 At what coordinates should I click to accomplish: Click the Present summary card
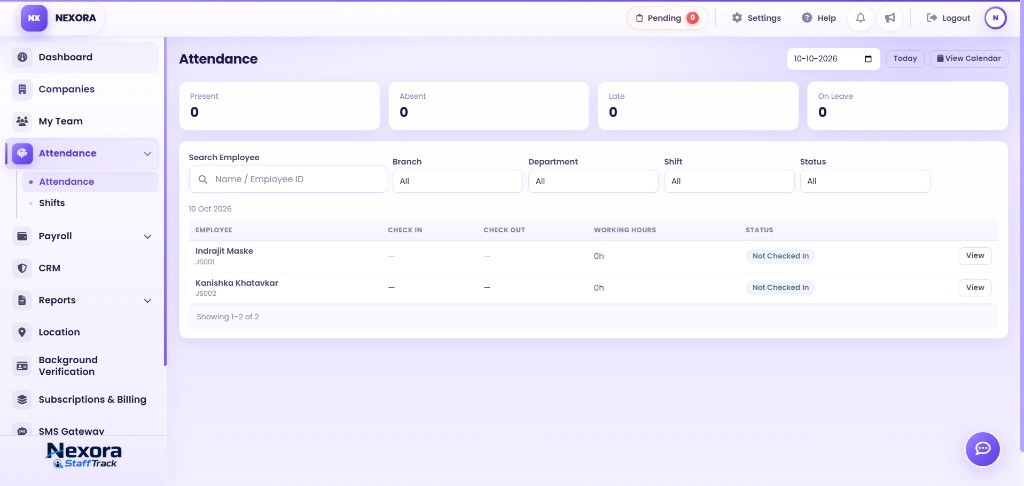(280, 106)
